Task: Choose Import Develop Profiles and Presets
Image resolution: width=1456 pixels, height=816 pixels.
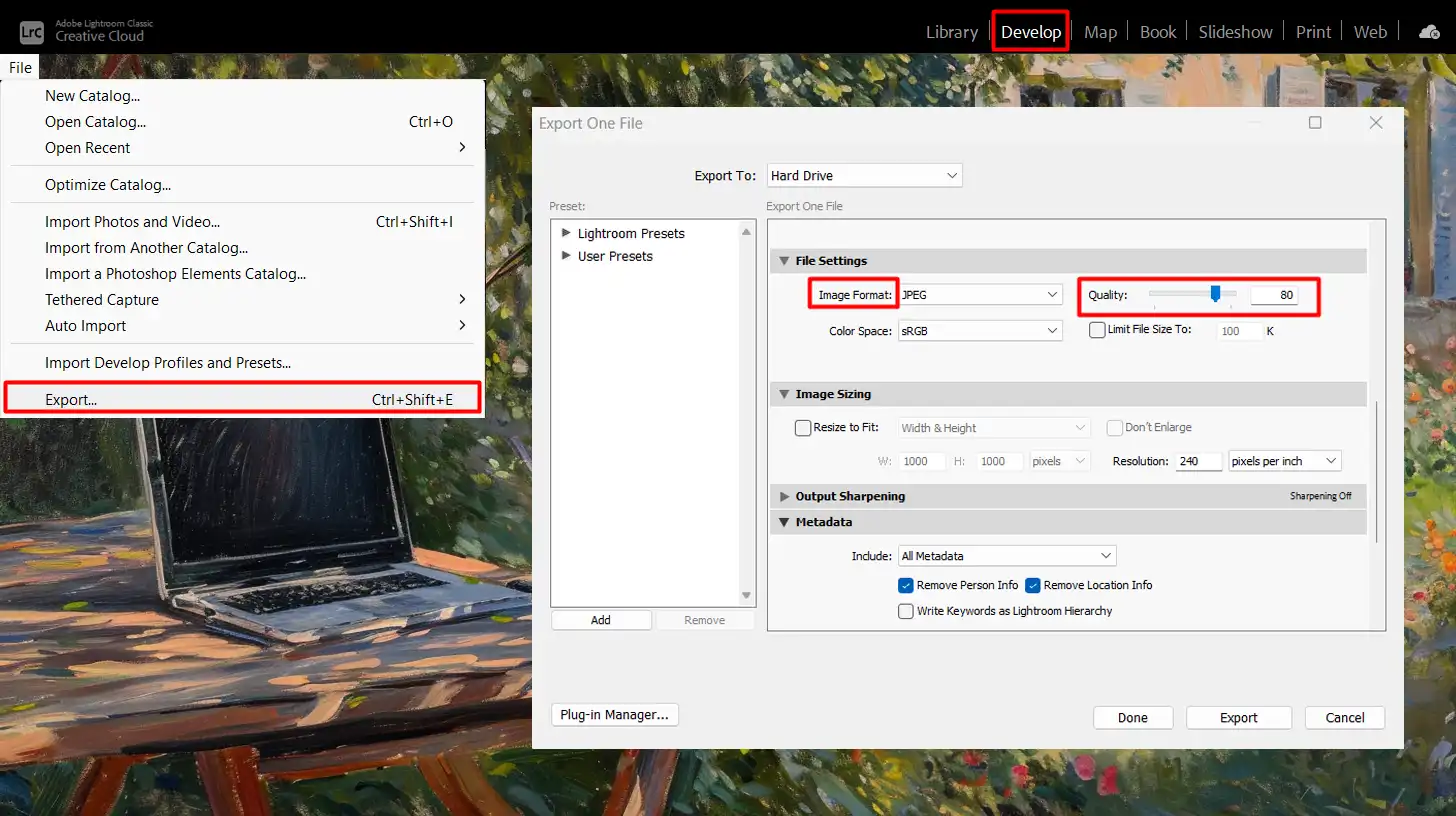Action: point(243,363)
